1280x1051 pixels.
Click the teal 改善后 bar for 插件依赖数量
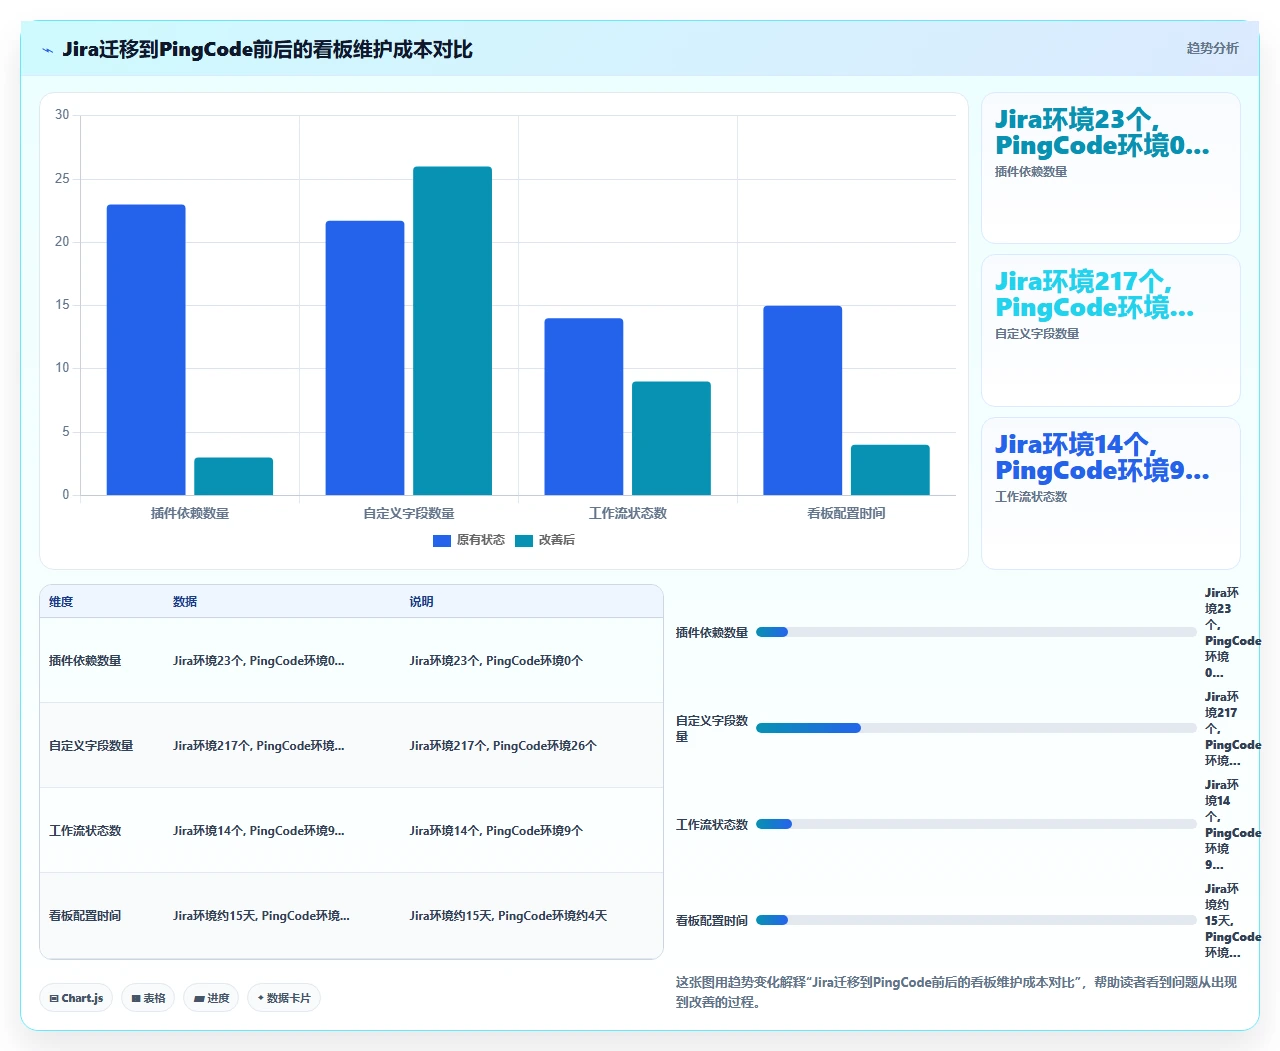233,476
